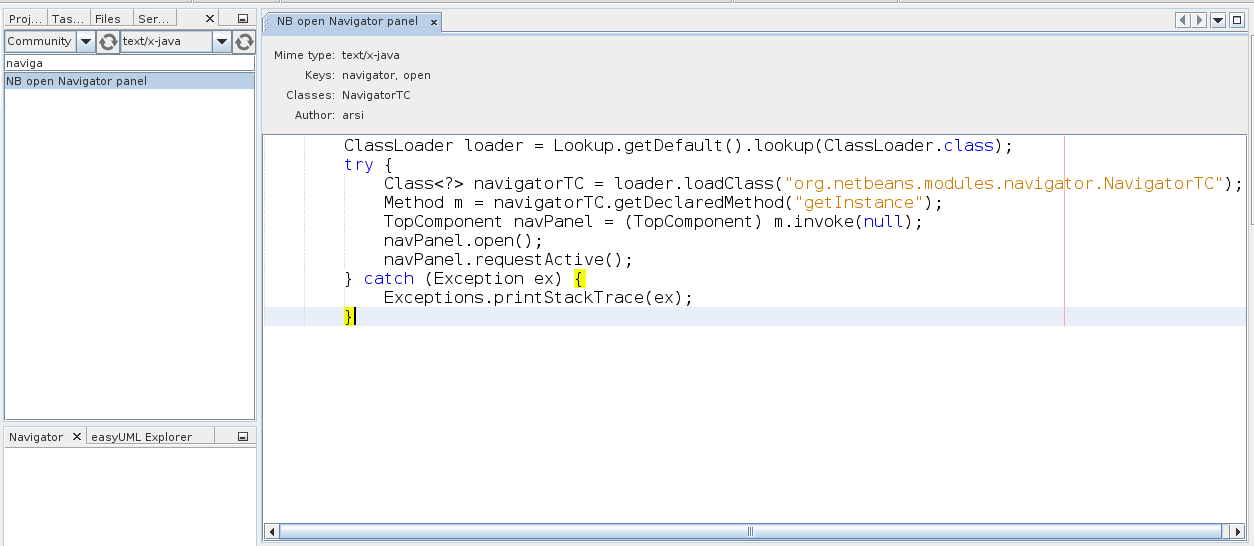Click the 'Exceptions.printStackTrace(ex);' line
The height and width of the screenshot is (546, 1254).
(x=538, y=298)
